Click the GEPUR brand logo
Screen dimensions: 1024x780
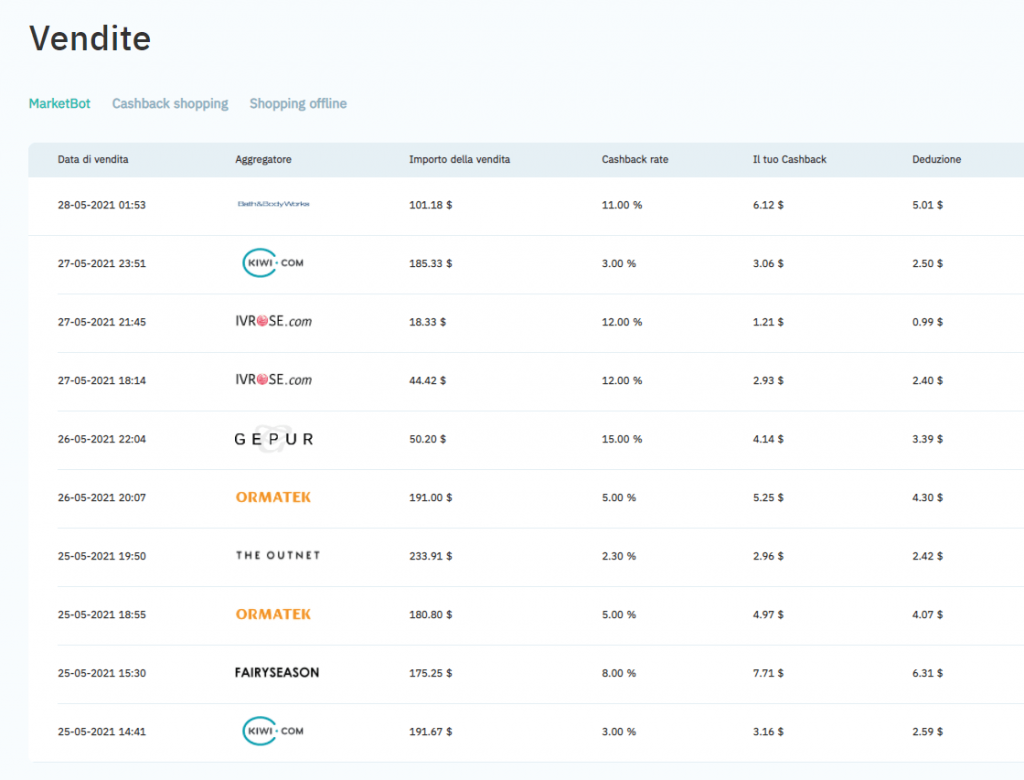pyautogui.click(x=273, y=439)
